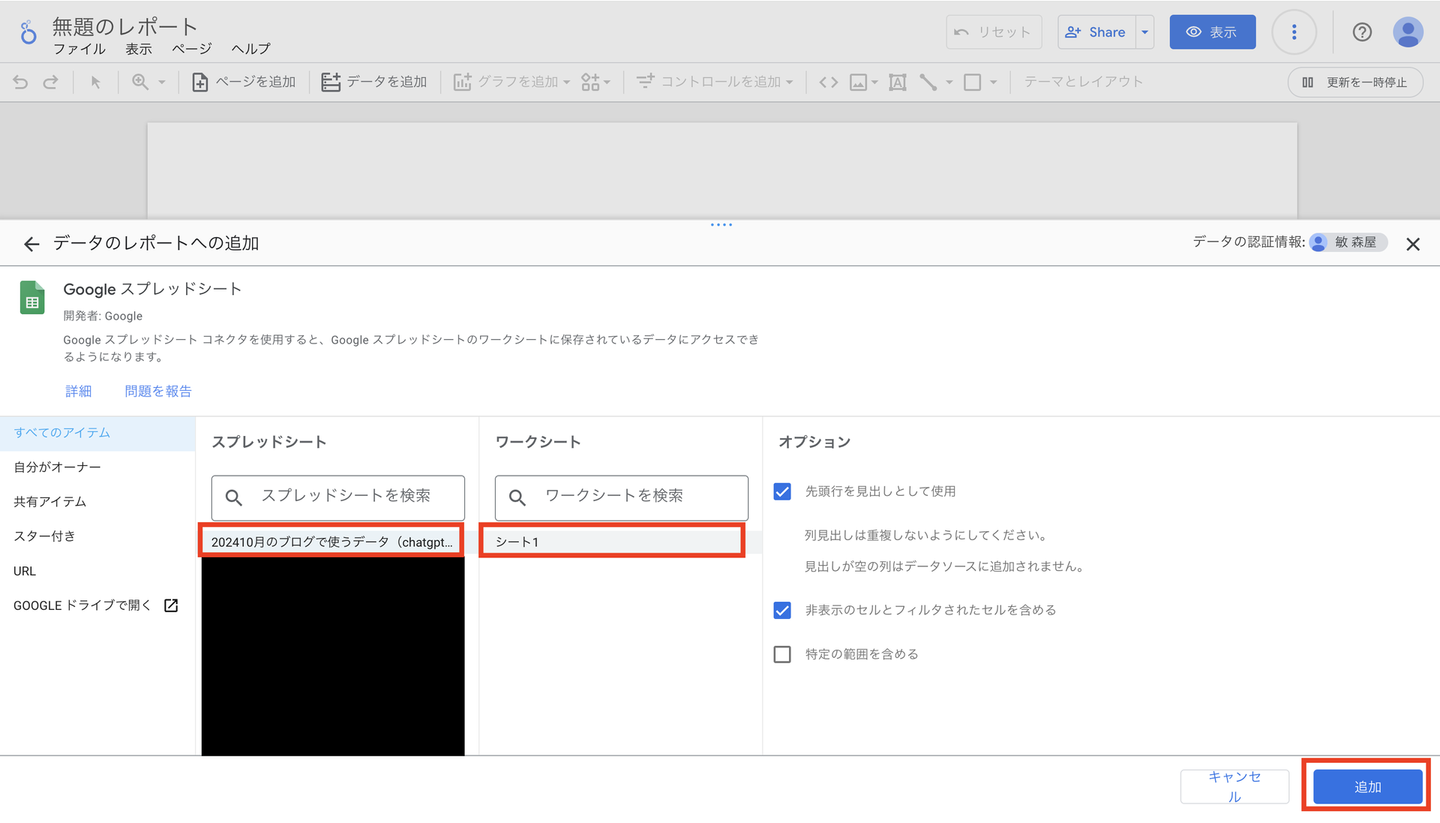Click the 問題を報告 link
The image size is (1440, 823).
158,391
